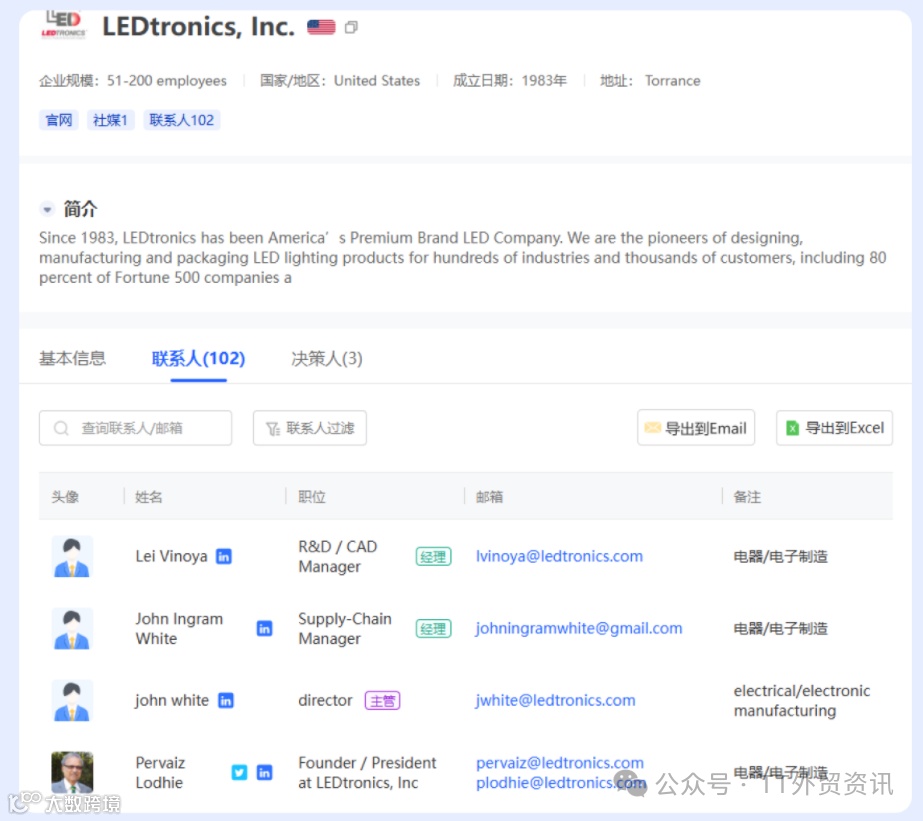
Task: Copy company name using the copy icon
Action: click(351, 28)
